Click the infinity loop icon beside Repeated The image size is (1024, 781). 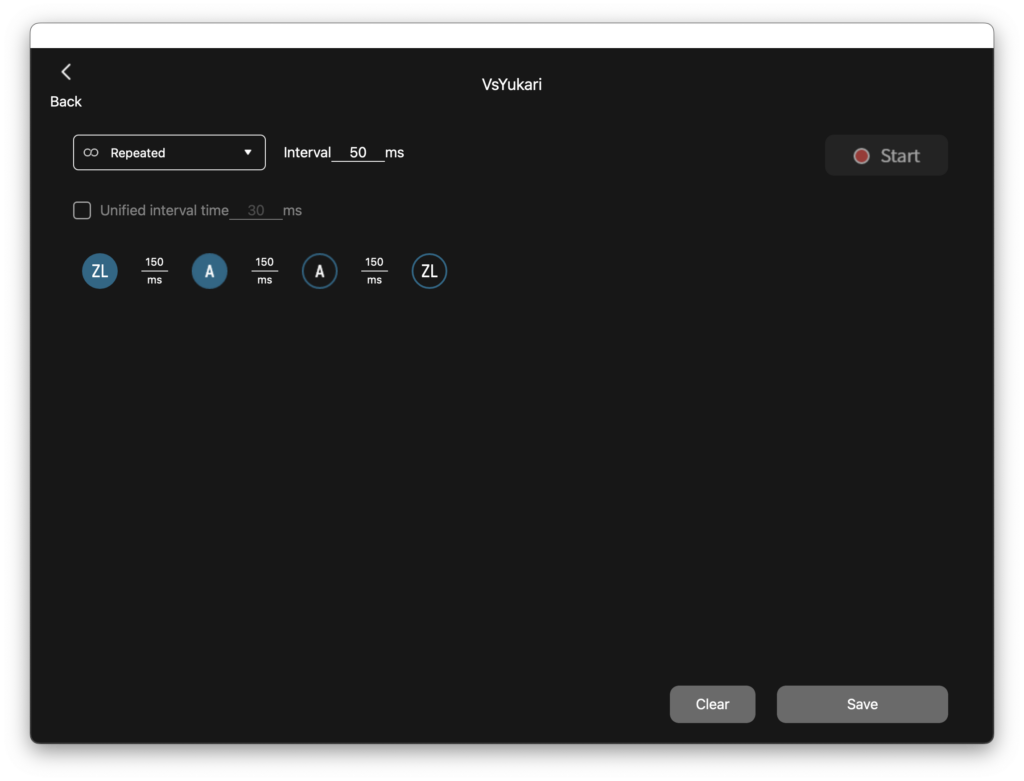pos(91,153)
